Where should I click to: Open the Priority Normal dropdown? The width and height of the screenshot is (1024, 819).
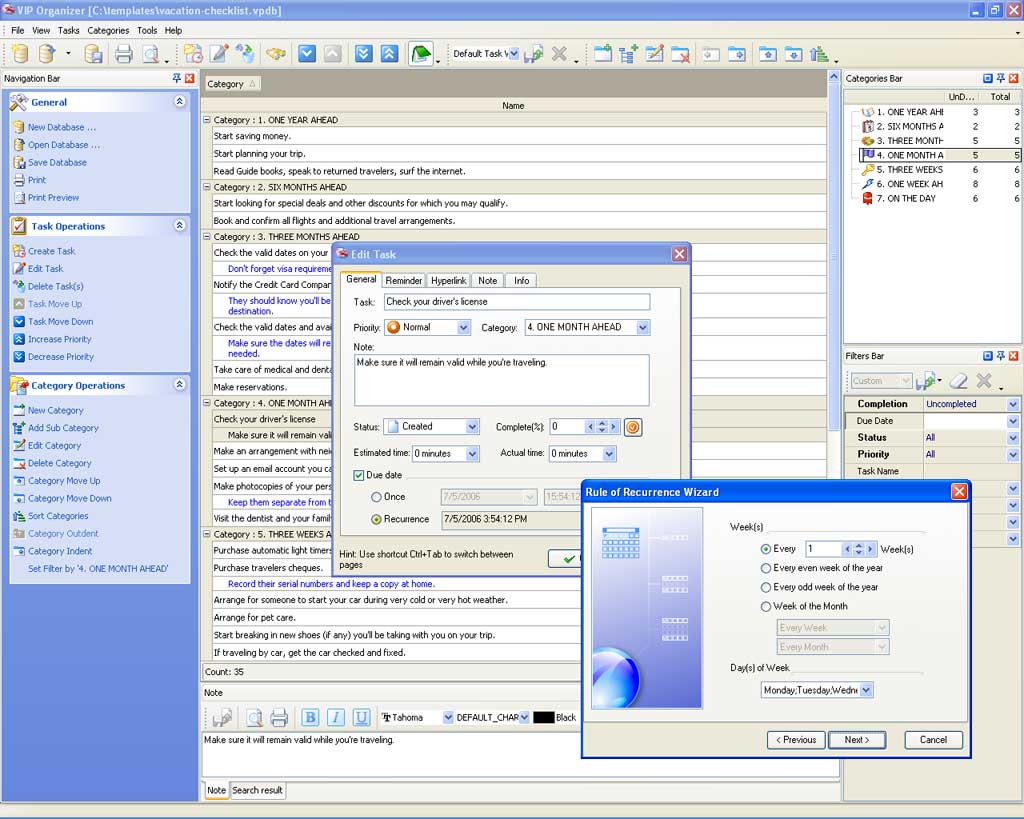pyautogui.click(x=464, y=328)
